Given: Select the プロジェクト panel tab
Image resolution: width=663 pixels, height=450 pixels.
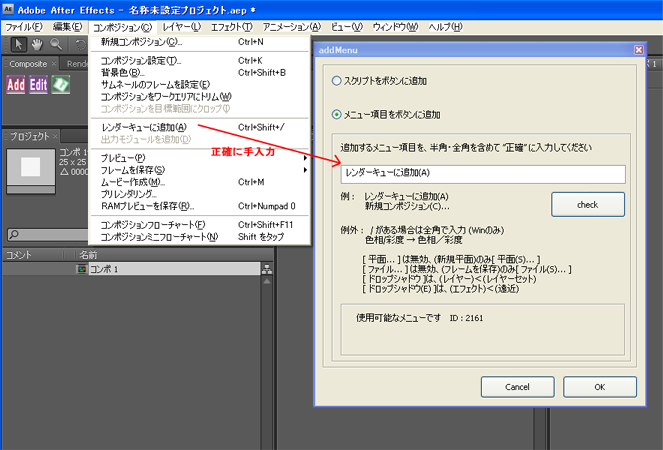Looking at the screenshot, I should click(30, 136).
